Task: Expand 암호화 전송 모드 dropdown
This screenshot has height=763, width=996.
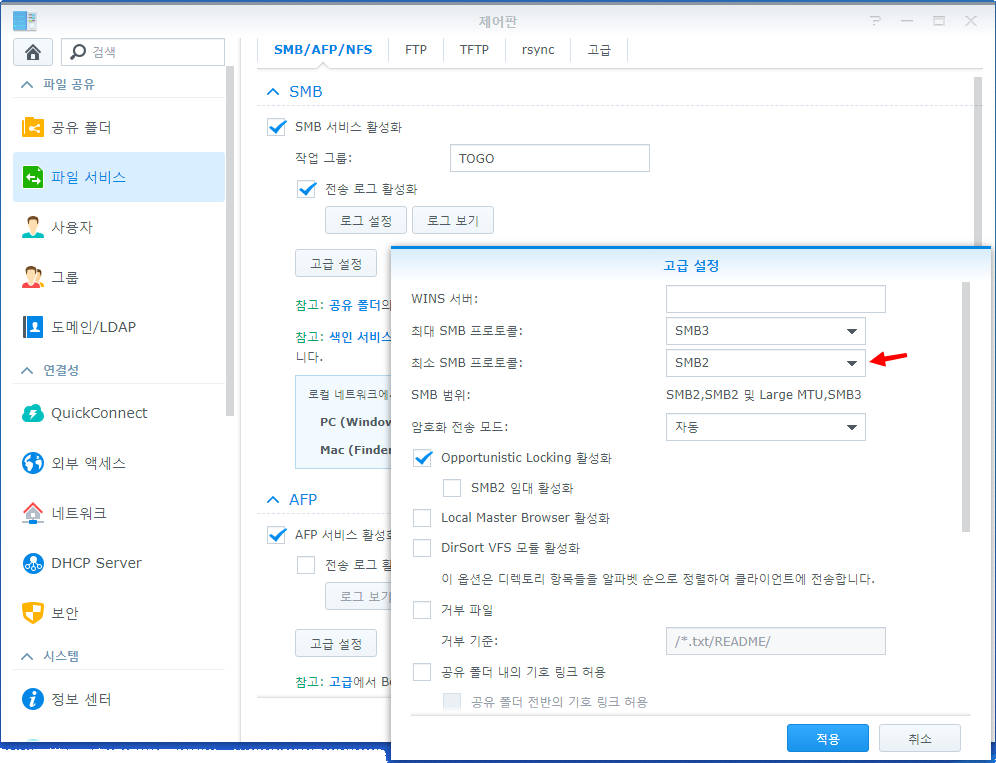Action: pos(765,427)
